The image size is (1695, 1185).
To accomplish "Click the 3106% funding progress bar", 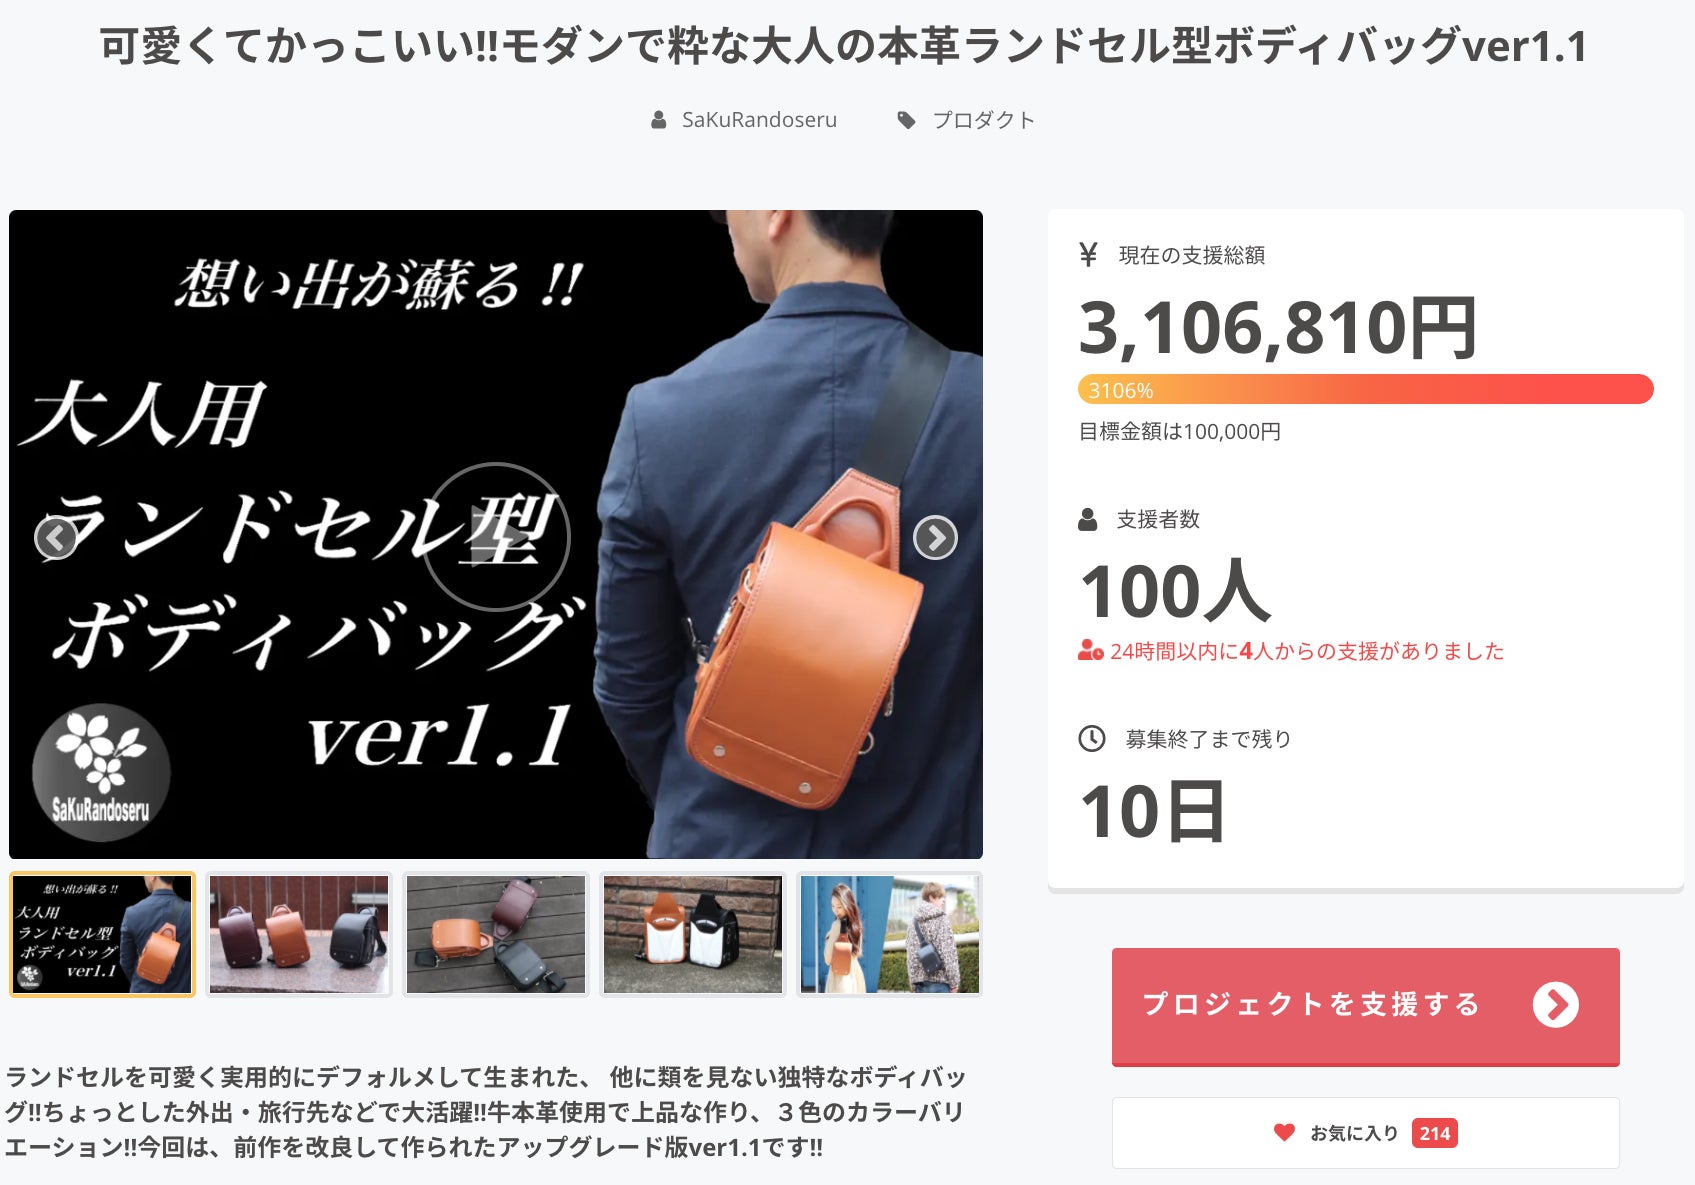I will click(x=1366, y=390).
